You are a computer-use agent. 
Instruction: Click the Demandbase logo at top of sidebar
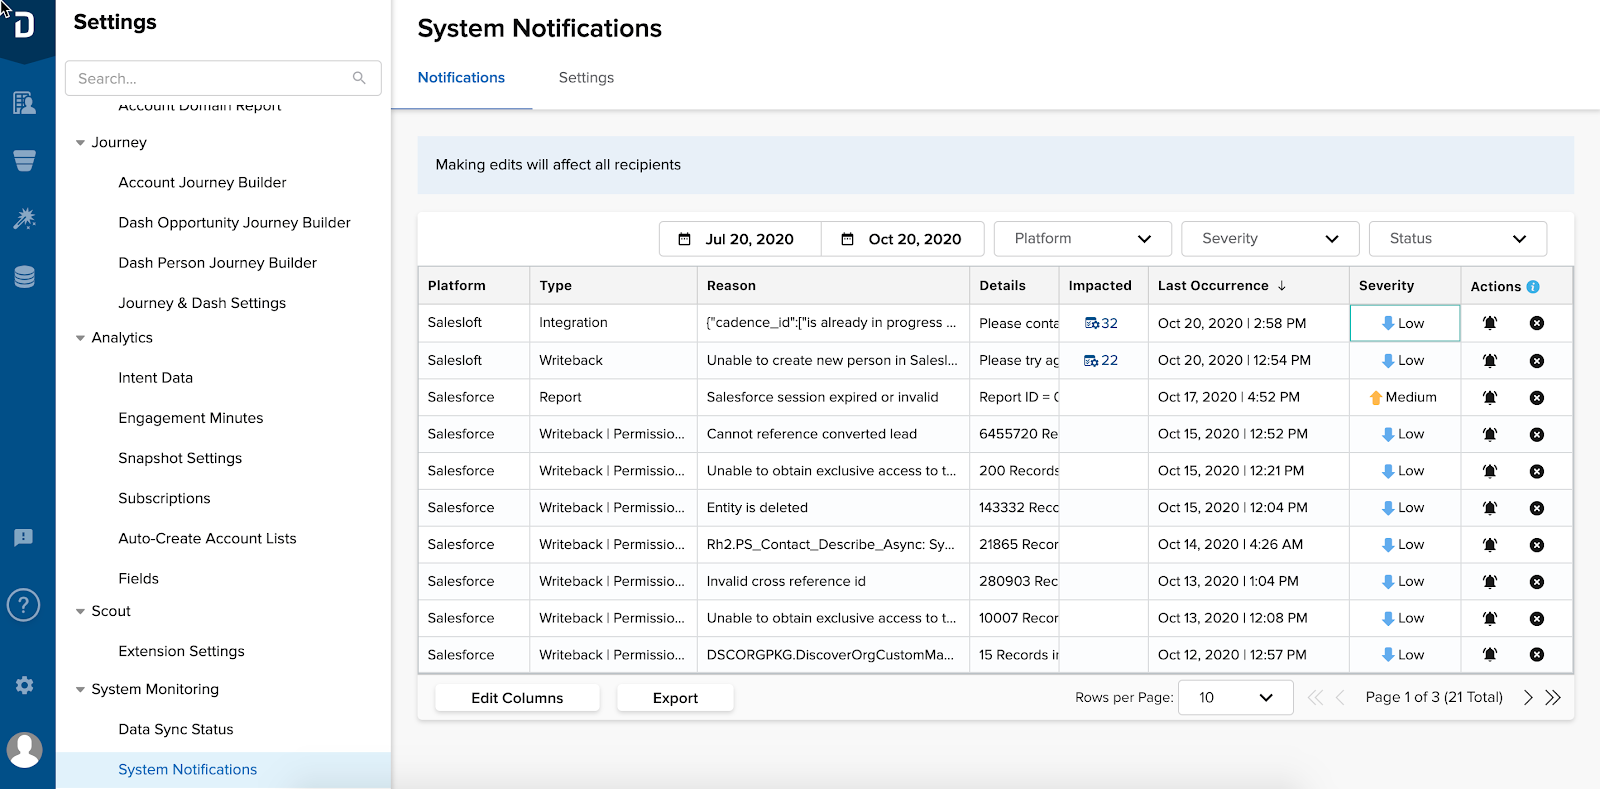coord(24,24)
